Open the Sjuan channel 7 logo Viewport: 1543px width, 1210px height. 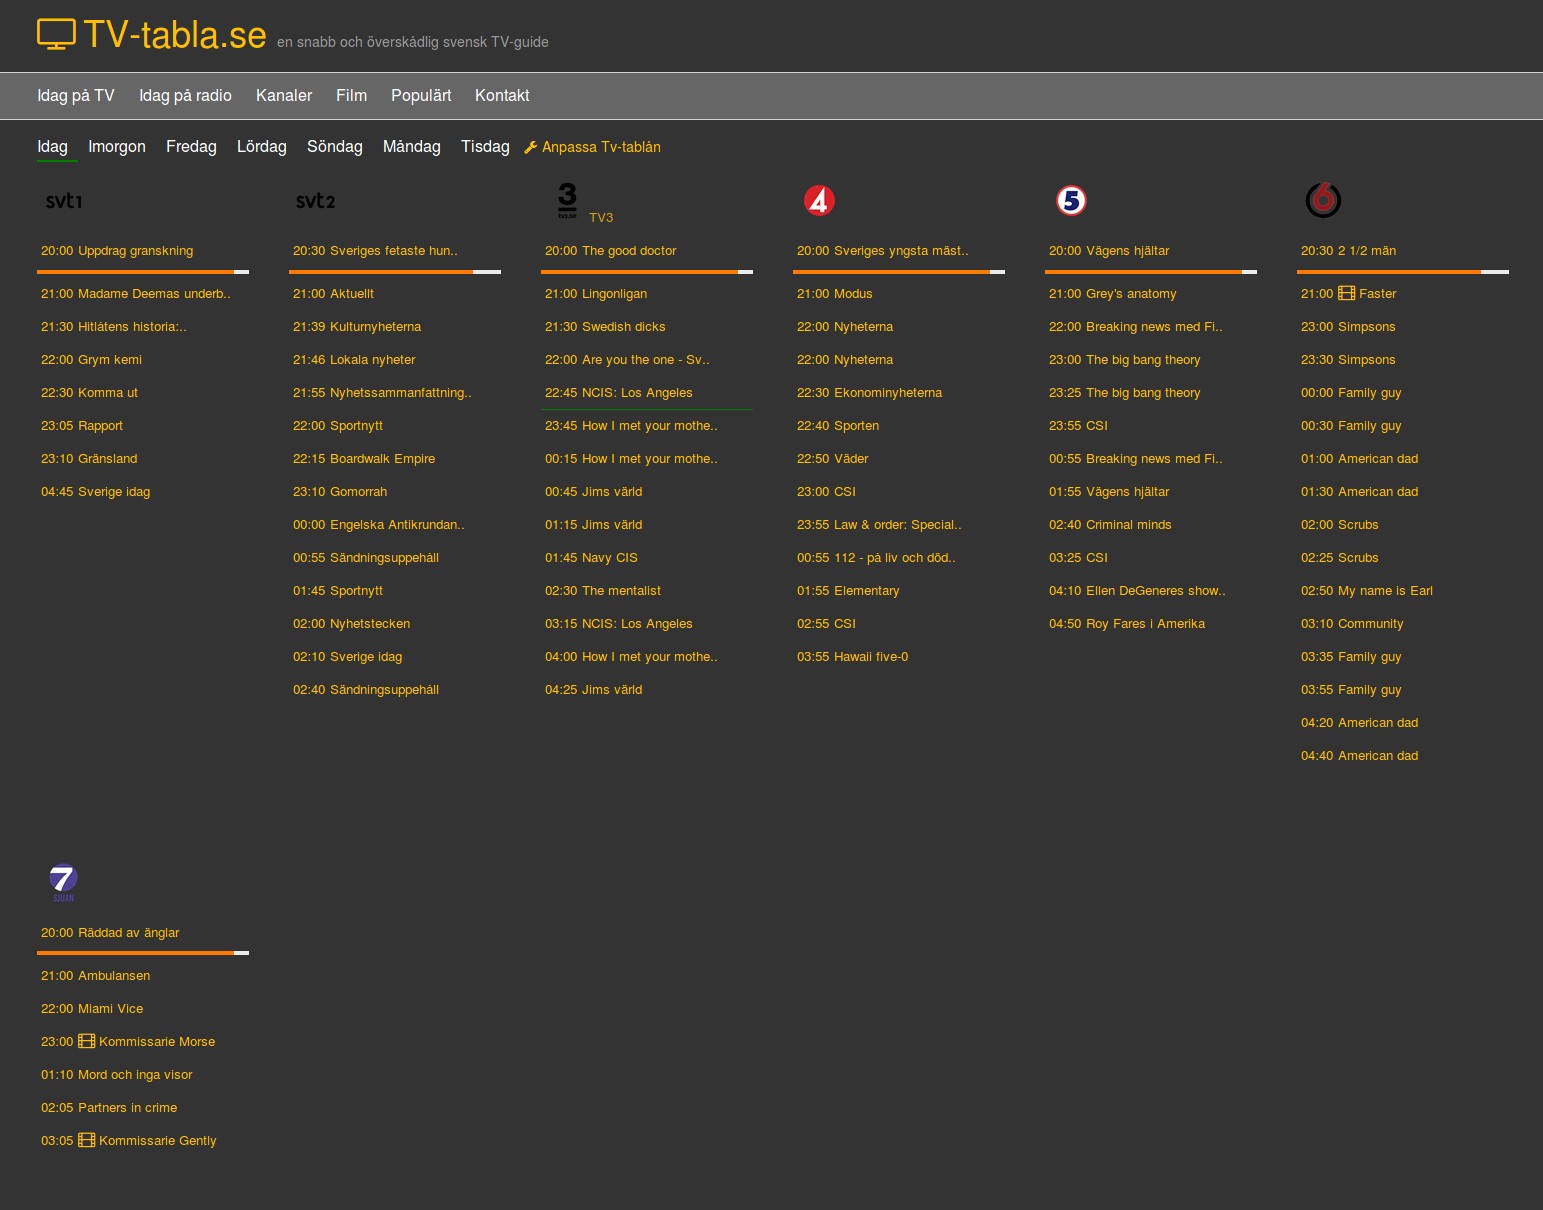coord(63,882)
